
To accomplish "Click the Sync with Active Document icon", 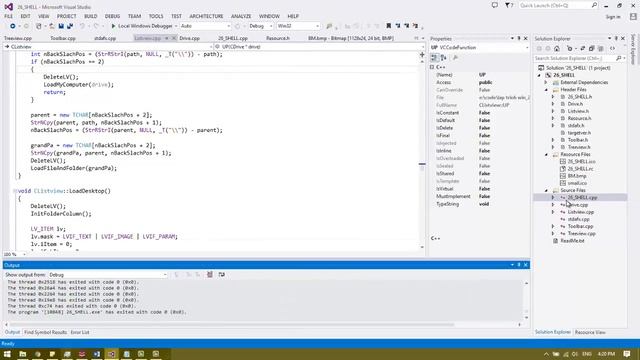I will click(x=583, y=49).
